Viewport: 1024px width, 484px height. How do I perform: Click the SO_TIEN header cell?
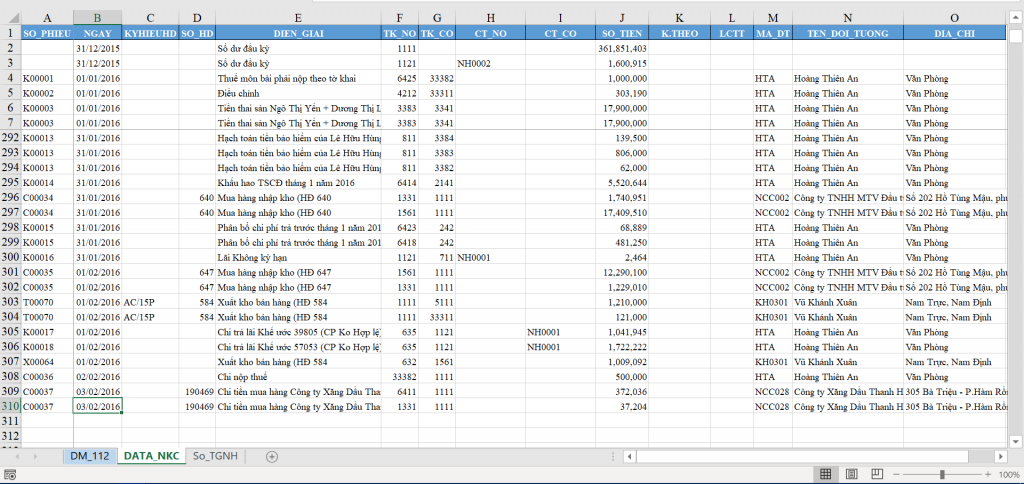pos(622,33)
